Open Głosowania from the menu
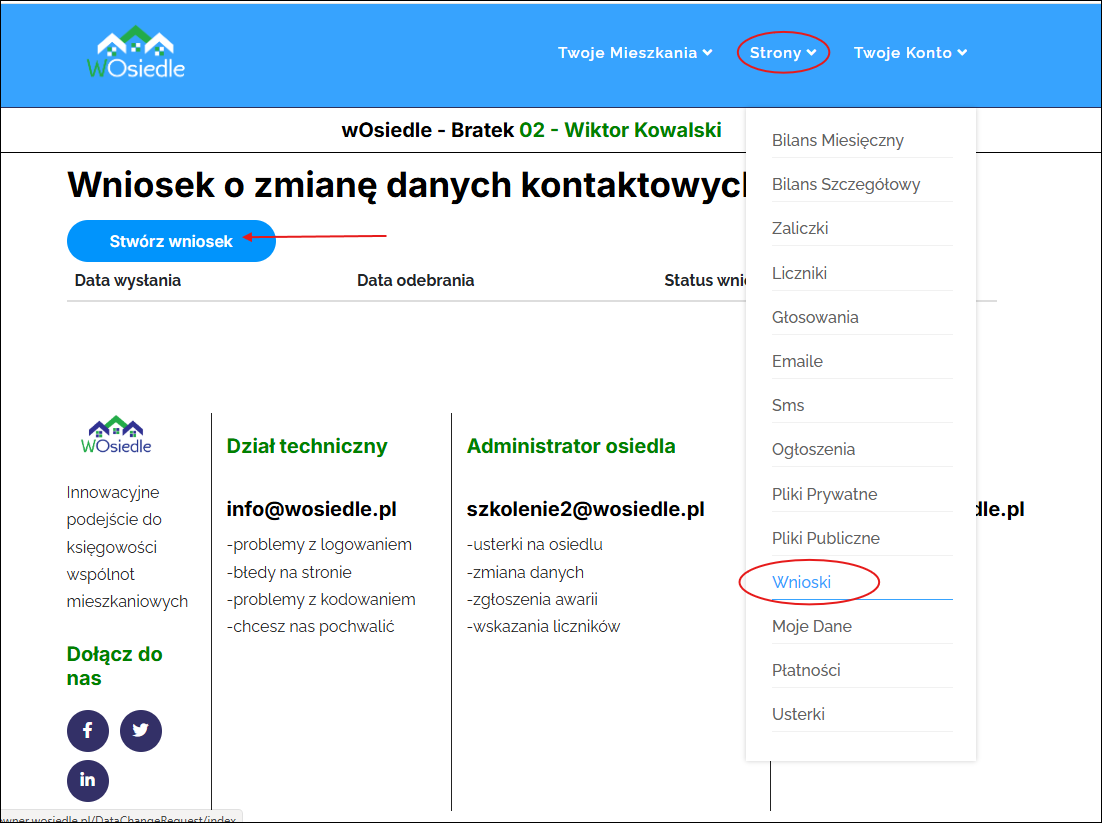Viewport: 1102px width, 823px height. tap(813, 316)
